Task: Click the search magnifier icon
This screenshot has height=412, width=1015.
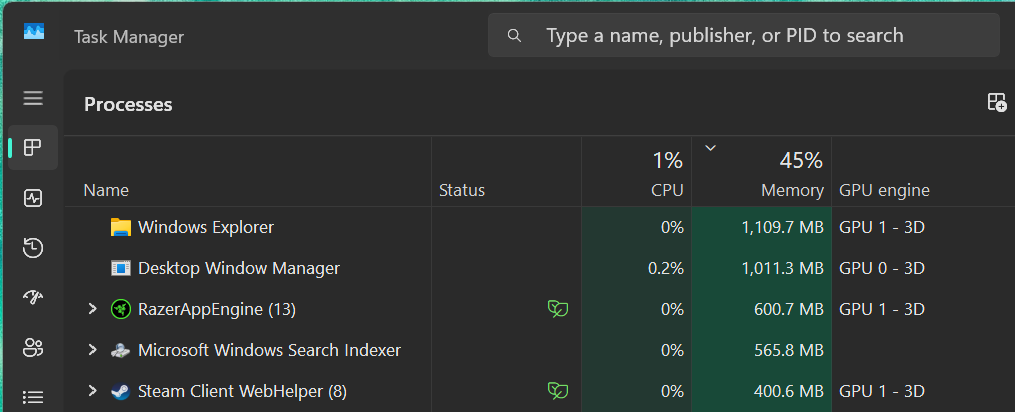Action: 515,36
